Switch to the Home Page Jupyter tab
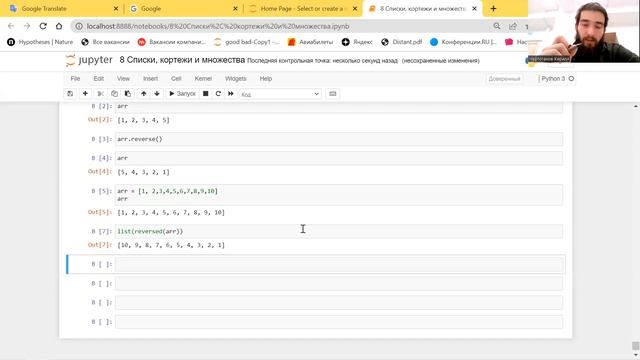Screen dimensions: 640x360 click(x=302, y=9)
